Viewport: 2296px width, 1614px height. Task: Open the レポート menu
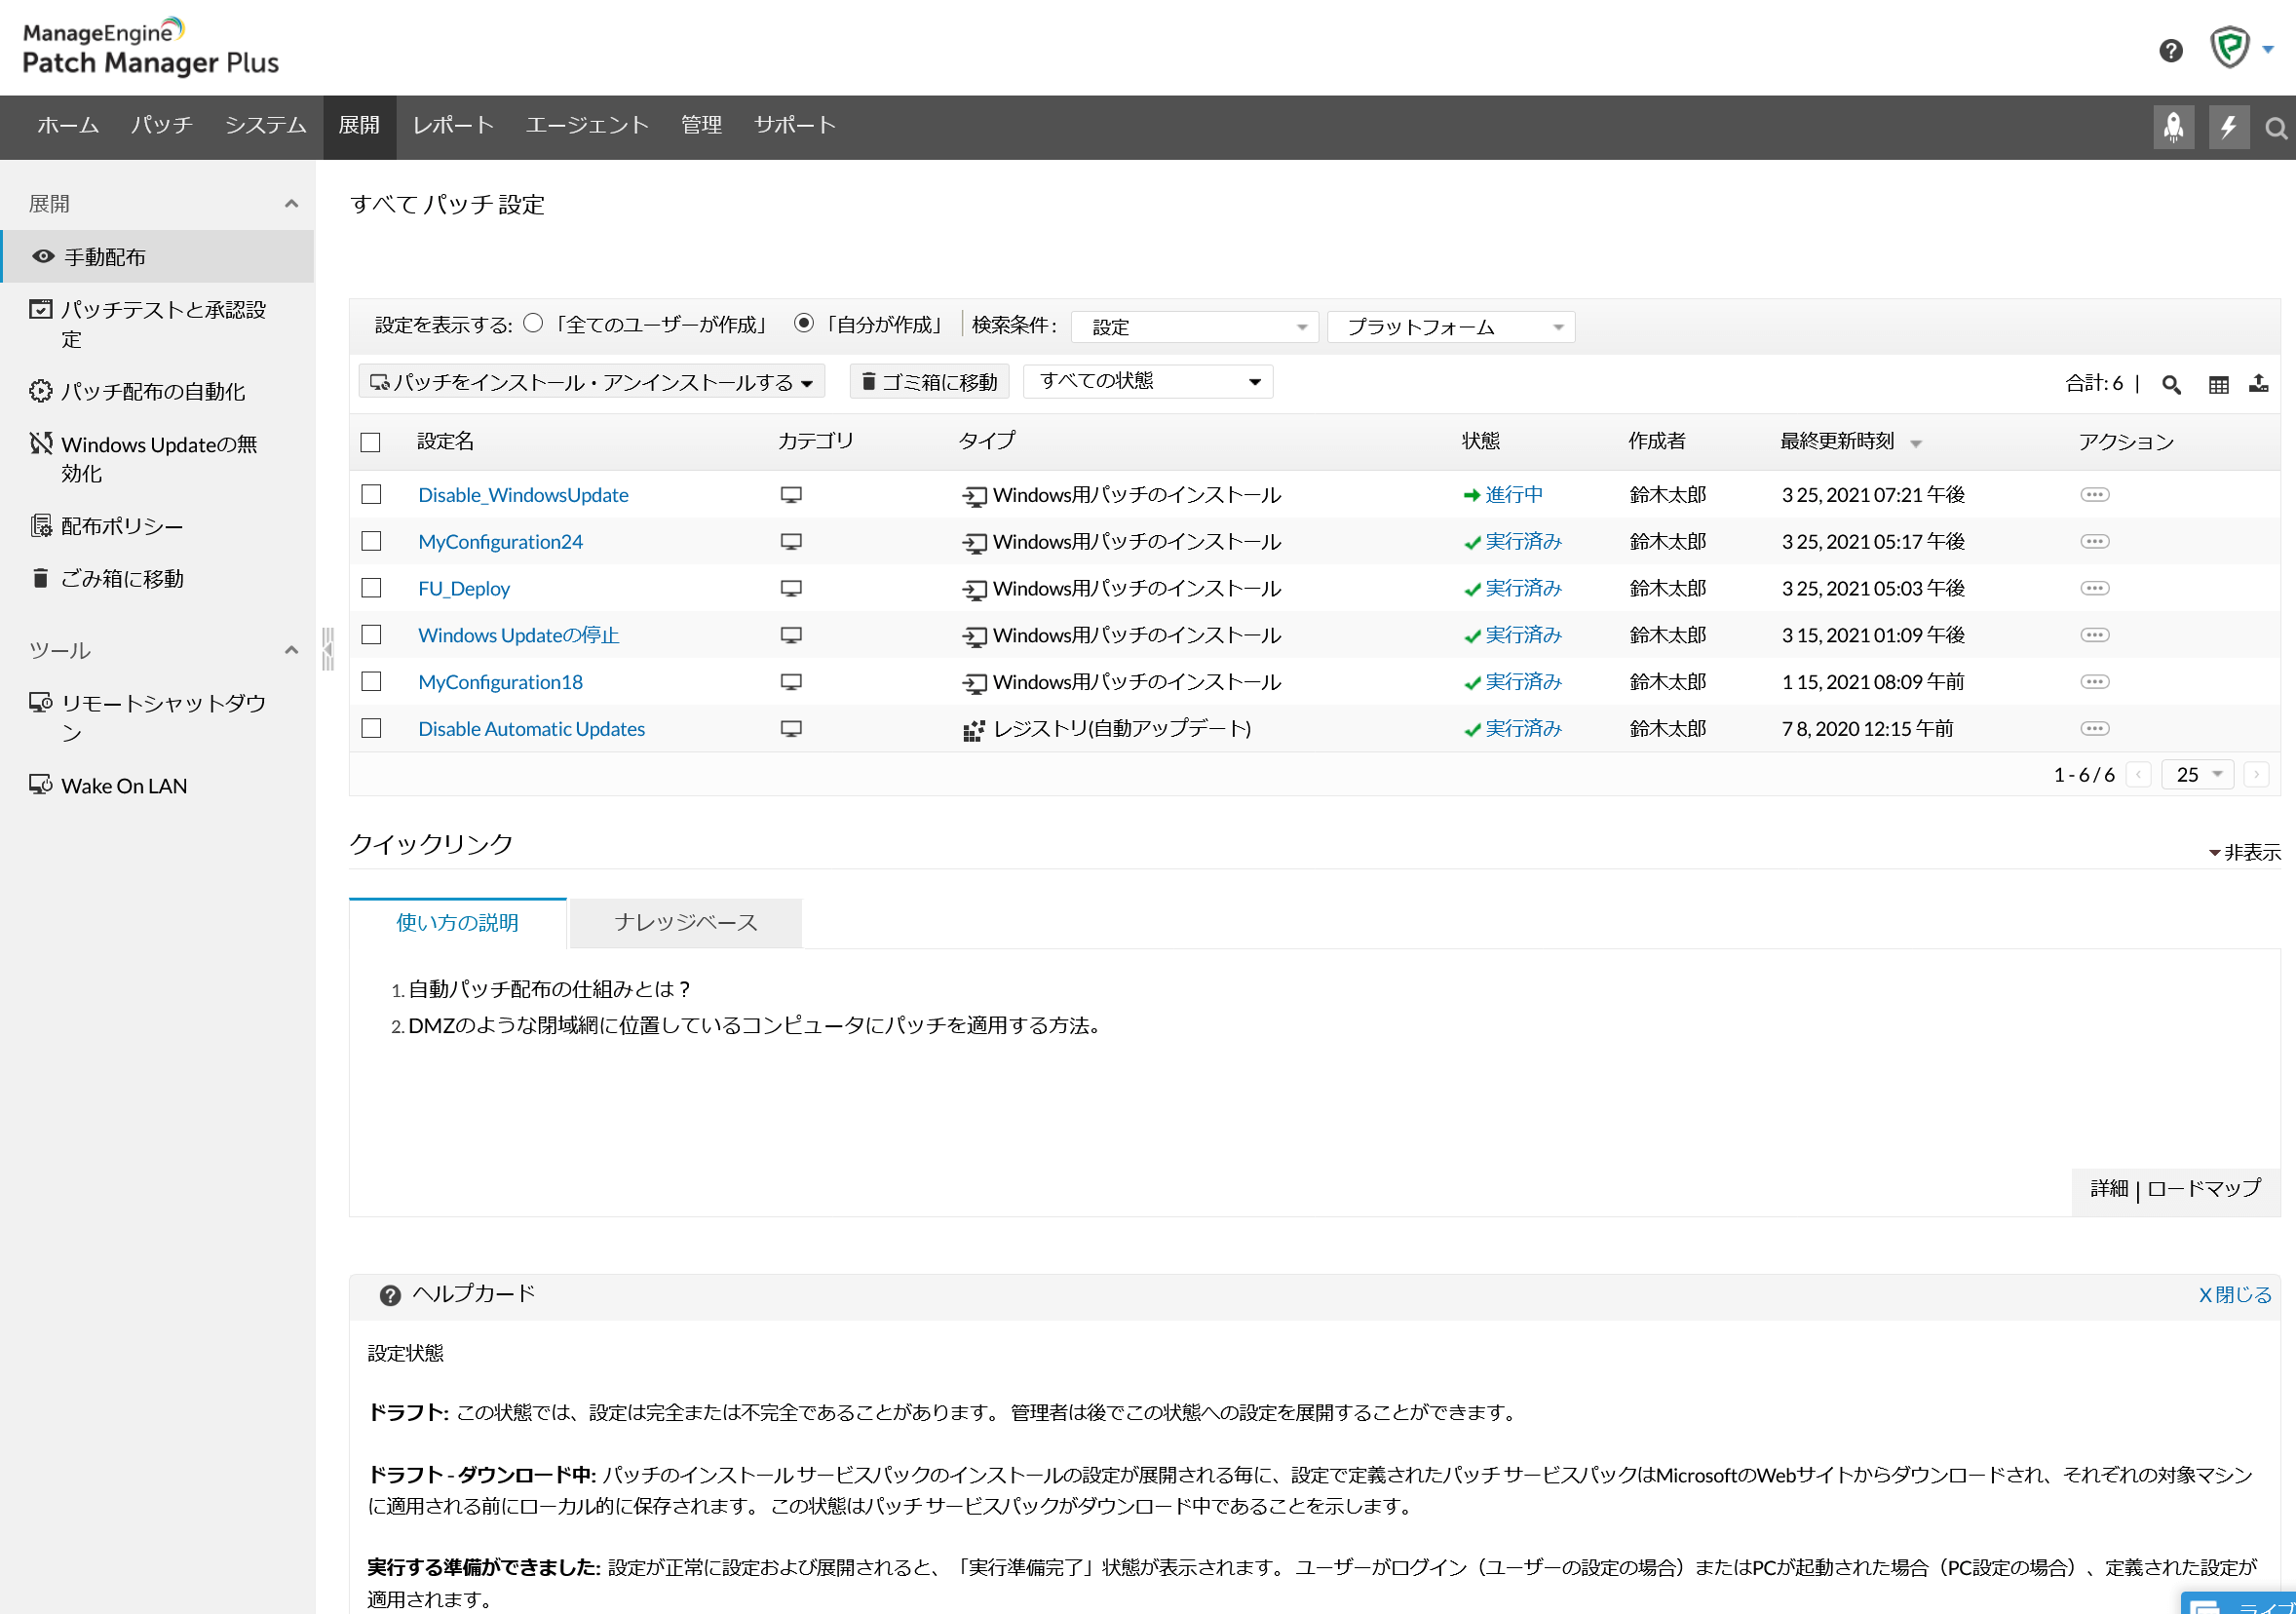[452, 126]
